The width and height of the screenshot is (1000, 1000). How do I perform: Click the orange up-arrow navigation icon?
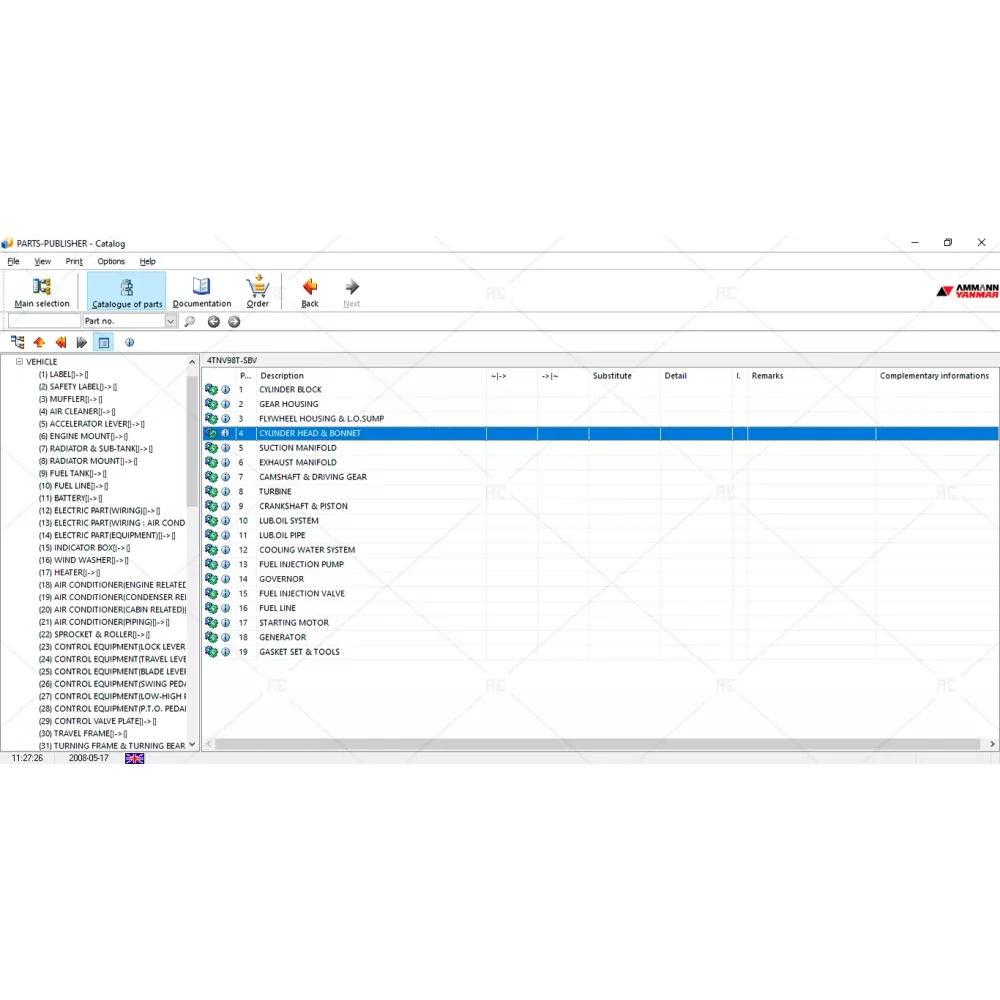coord(39,342)
